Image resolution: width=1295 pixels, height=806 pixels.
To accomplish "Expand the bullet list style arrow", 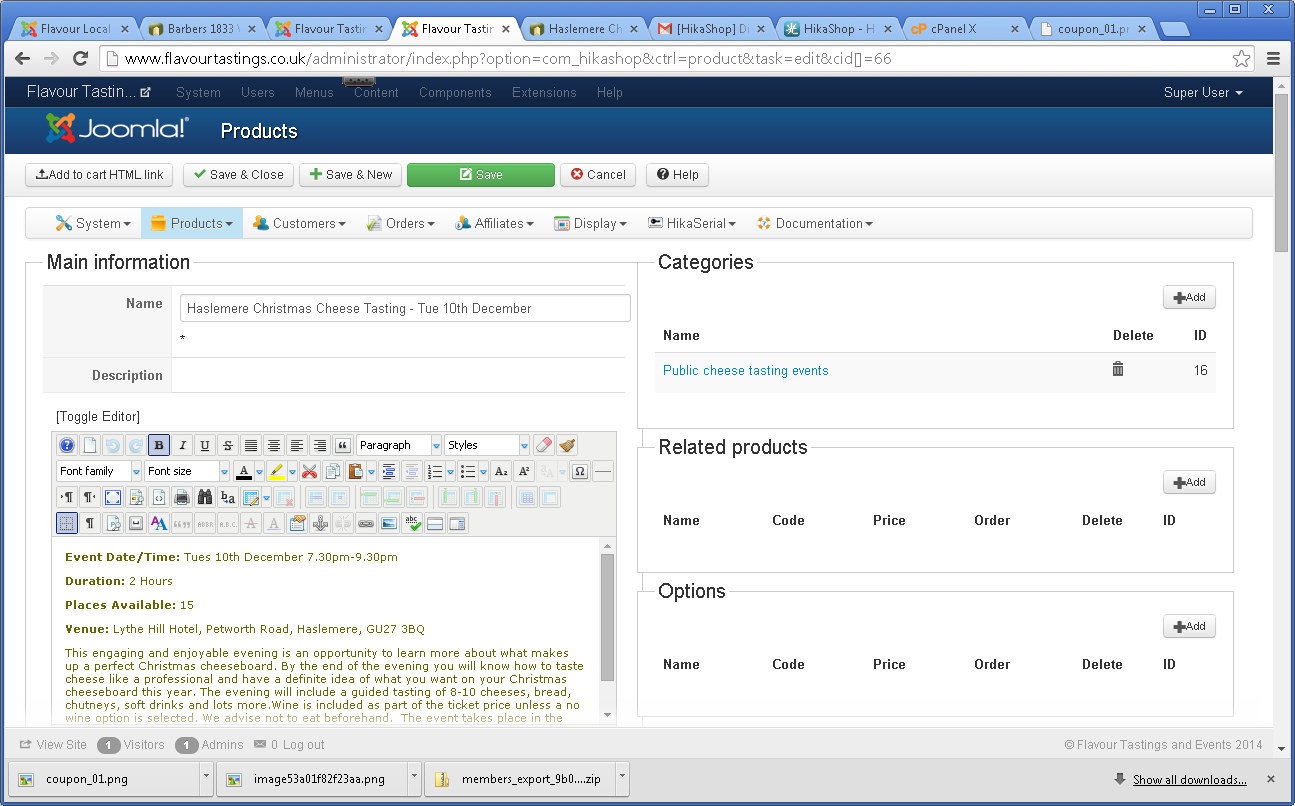I will click(x=484, y=472).
